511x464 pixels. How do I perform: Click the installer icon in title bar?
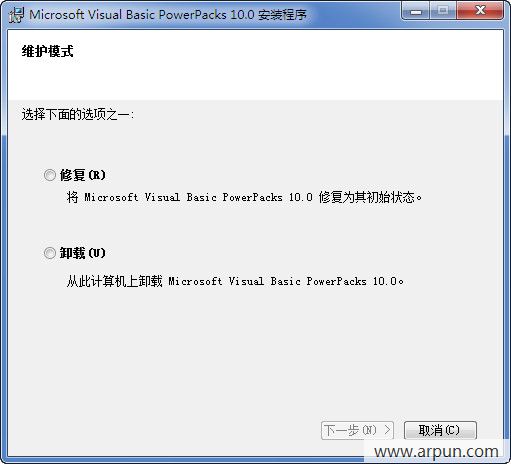point(16,15)
